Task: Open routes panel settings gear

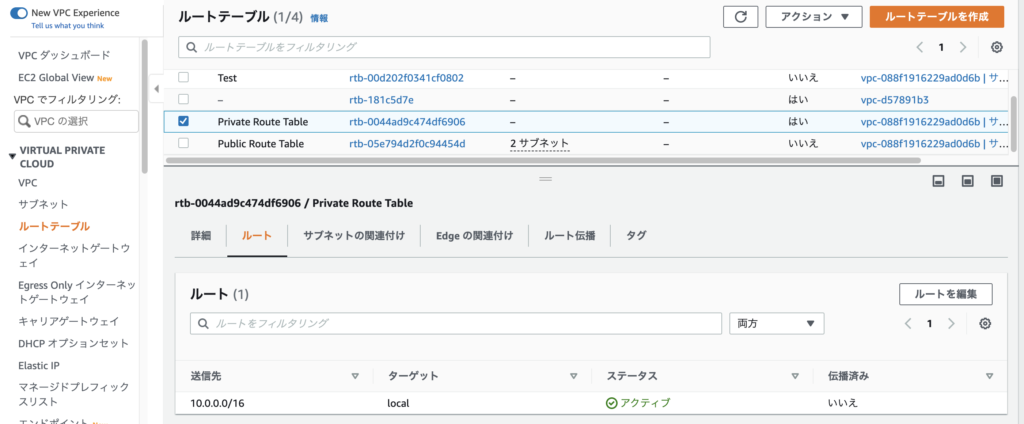Action: click(985, 323)
